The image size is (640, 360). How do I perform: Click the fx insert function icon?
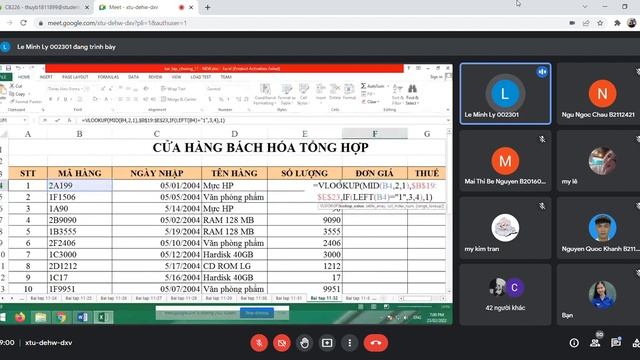[x=69, y=120]
